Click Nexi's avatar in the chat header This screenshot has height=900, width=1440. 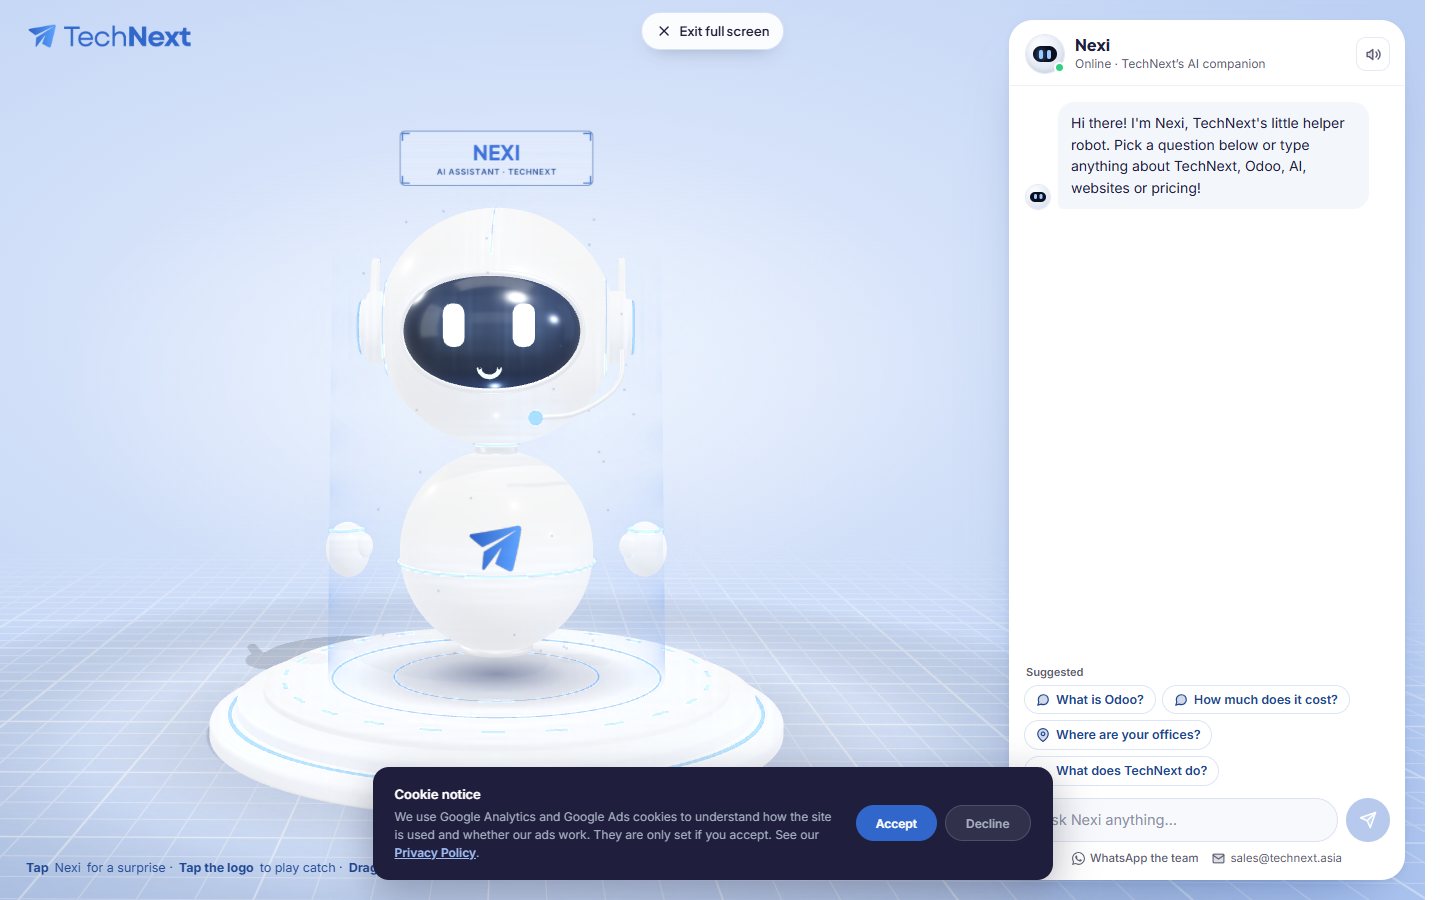point(1045,54)
